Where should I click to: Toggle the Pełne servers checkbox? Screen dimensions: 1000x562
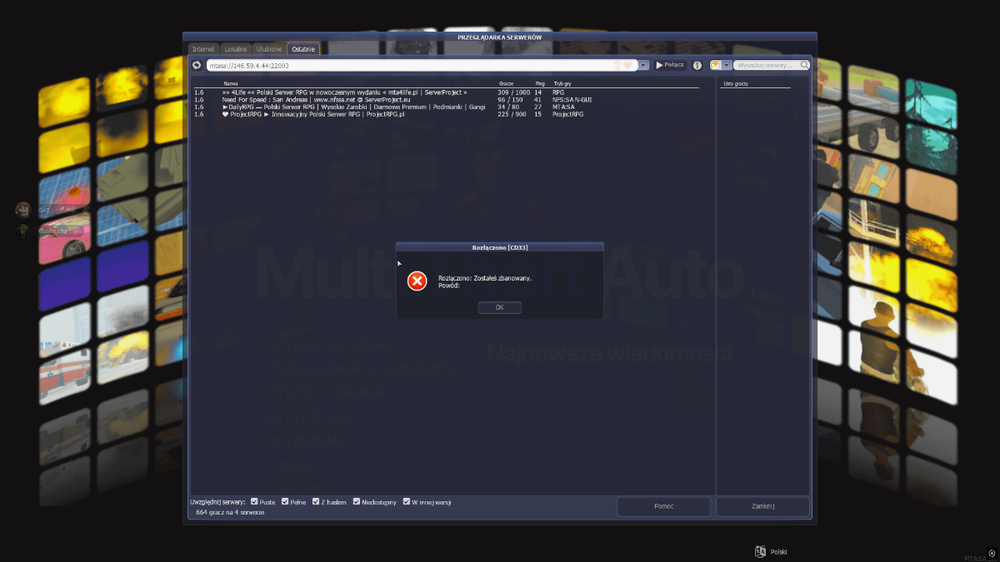pyautogui.click(x=285, y=501)
